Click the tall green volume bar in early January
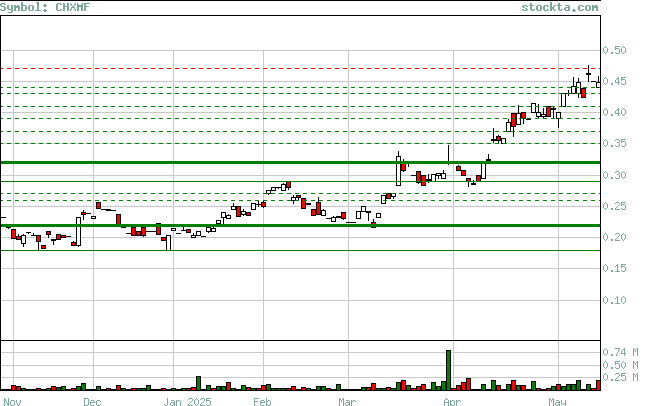 click(198, 383)
